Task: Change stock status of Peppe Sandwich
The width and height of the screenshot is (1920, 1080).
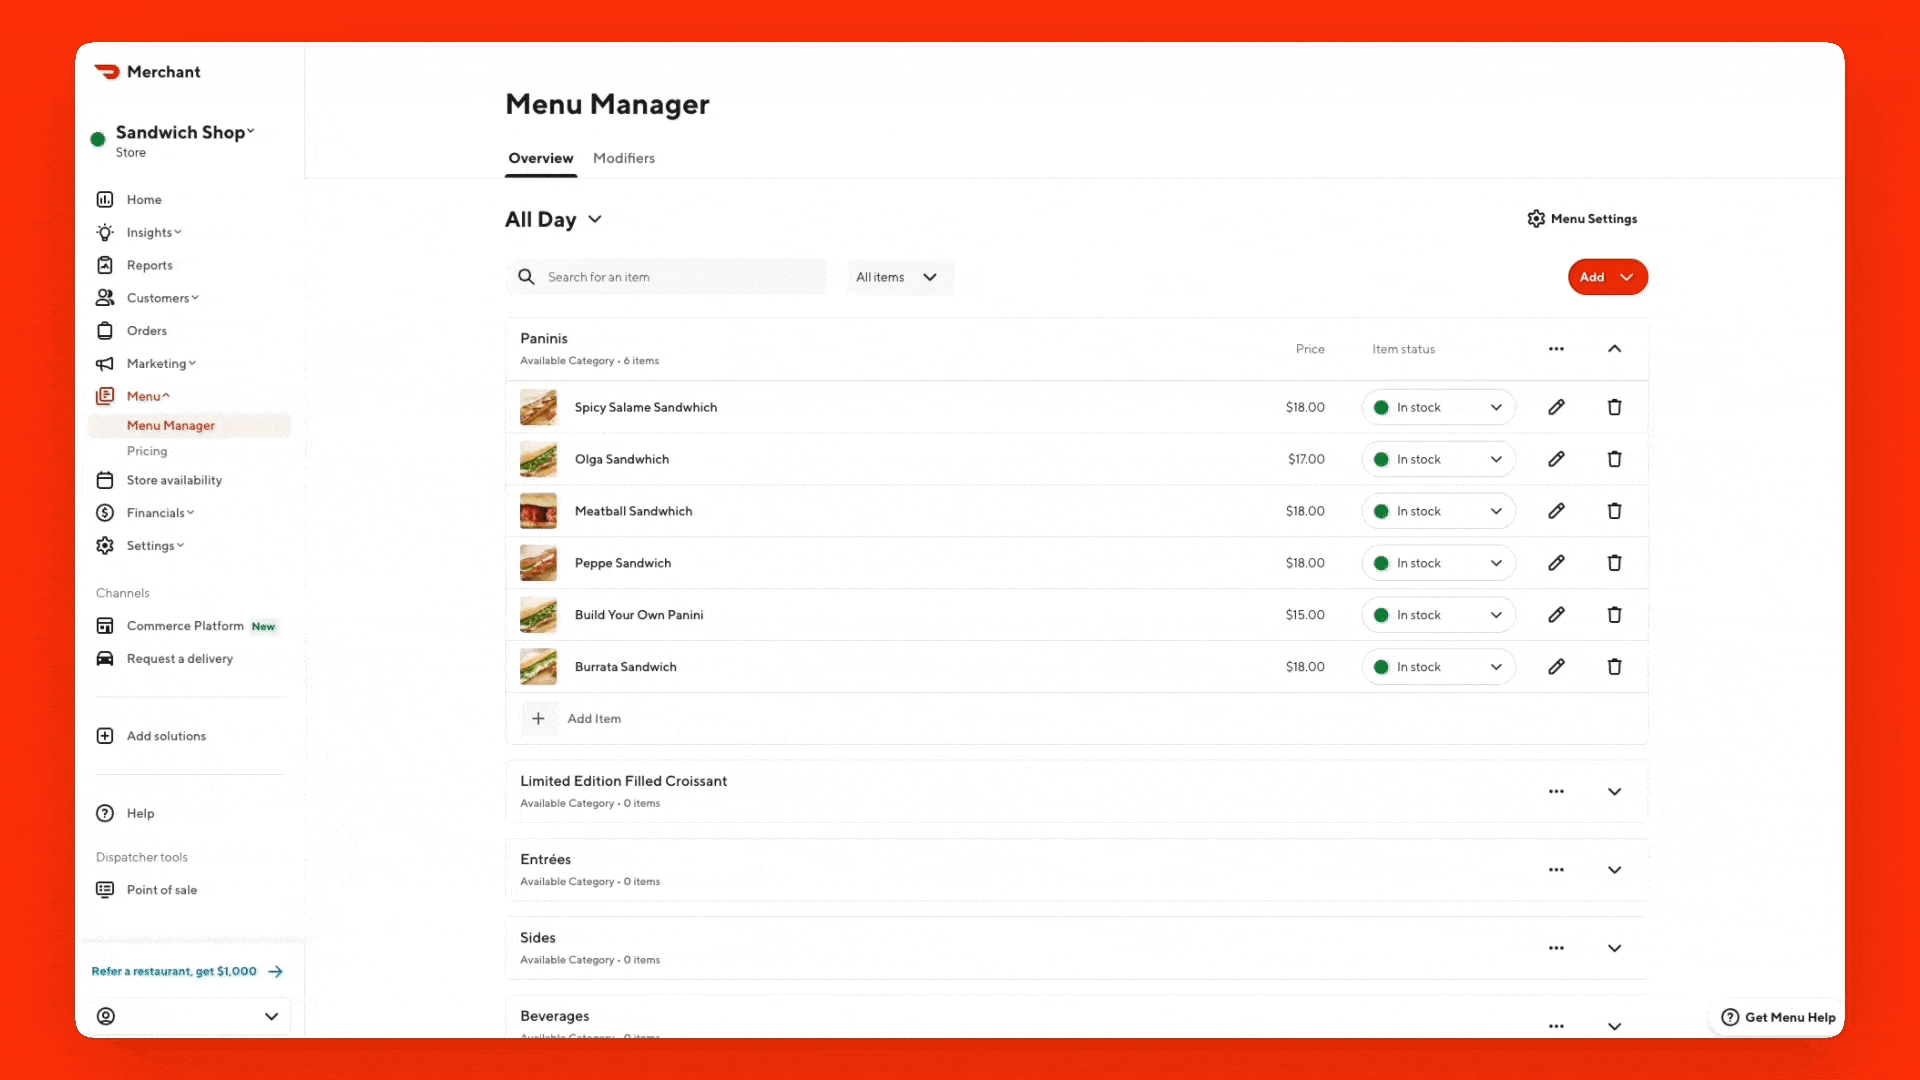Action: pos(1438,563)
